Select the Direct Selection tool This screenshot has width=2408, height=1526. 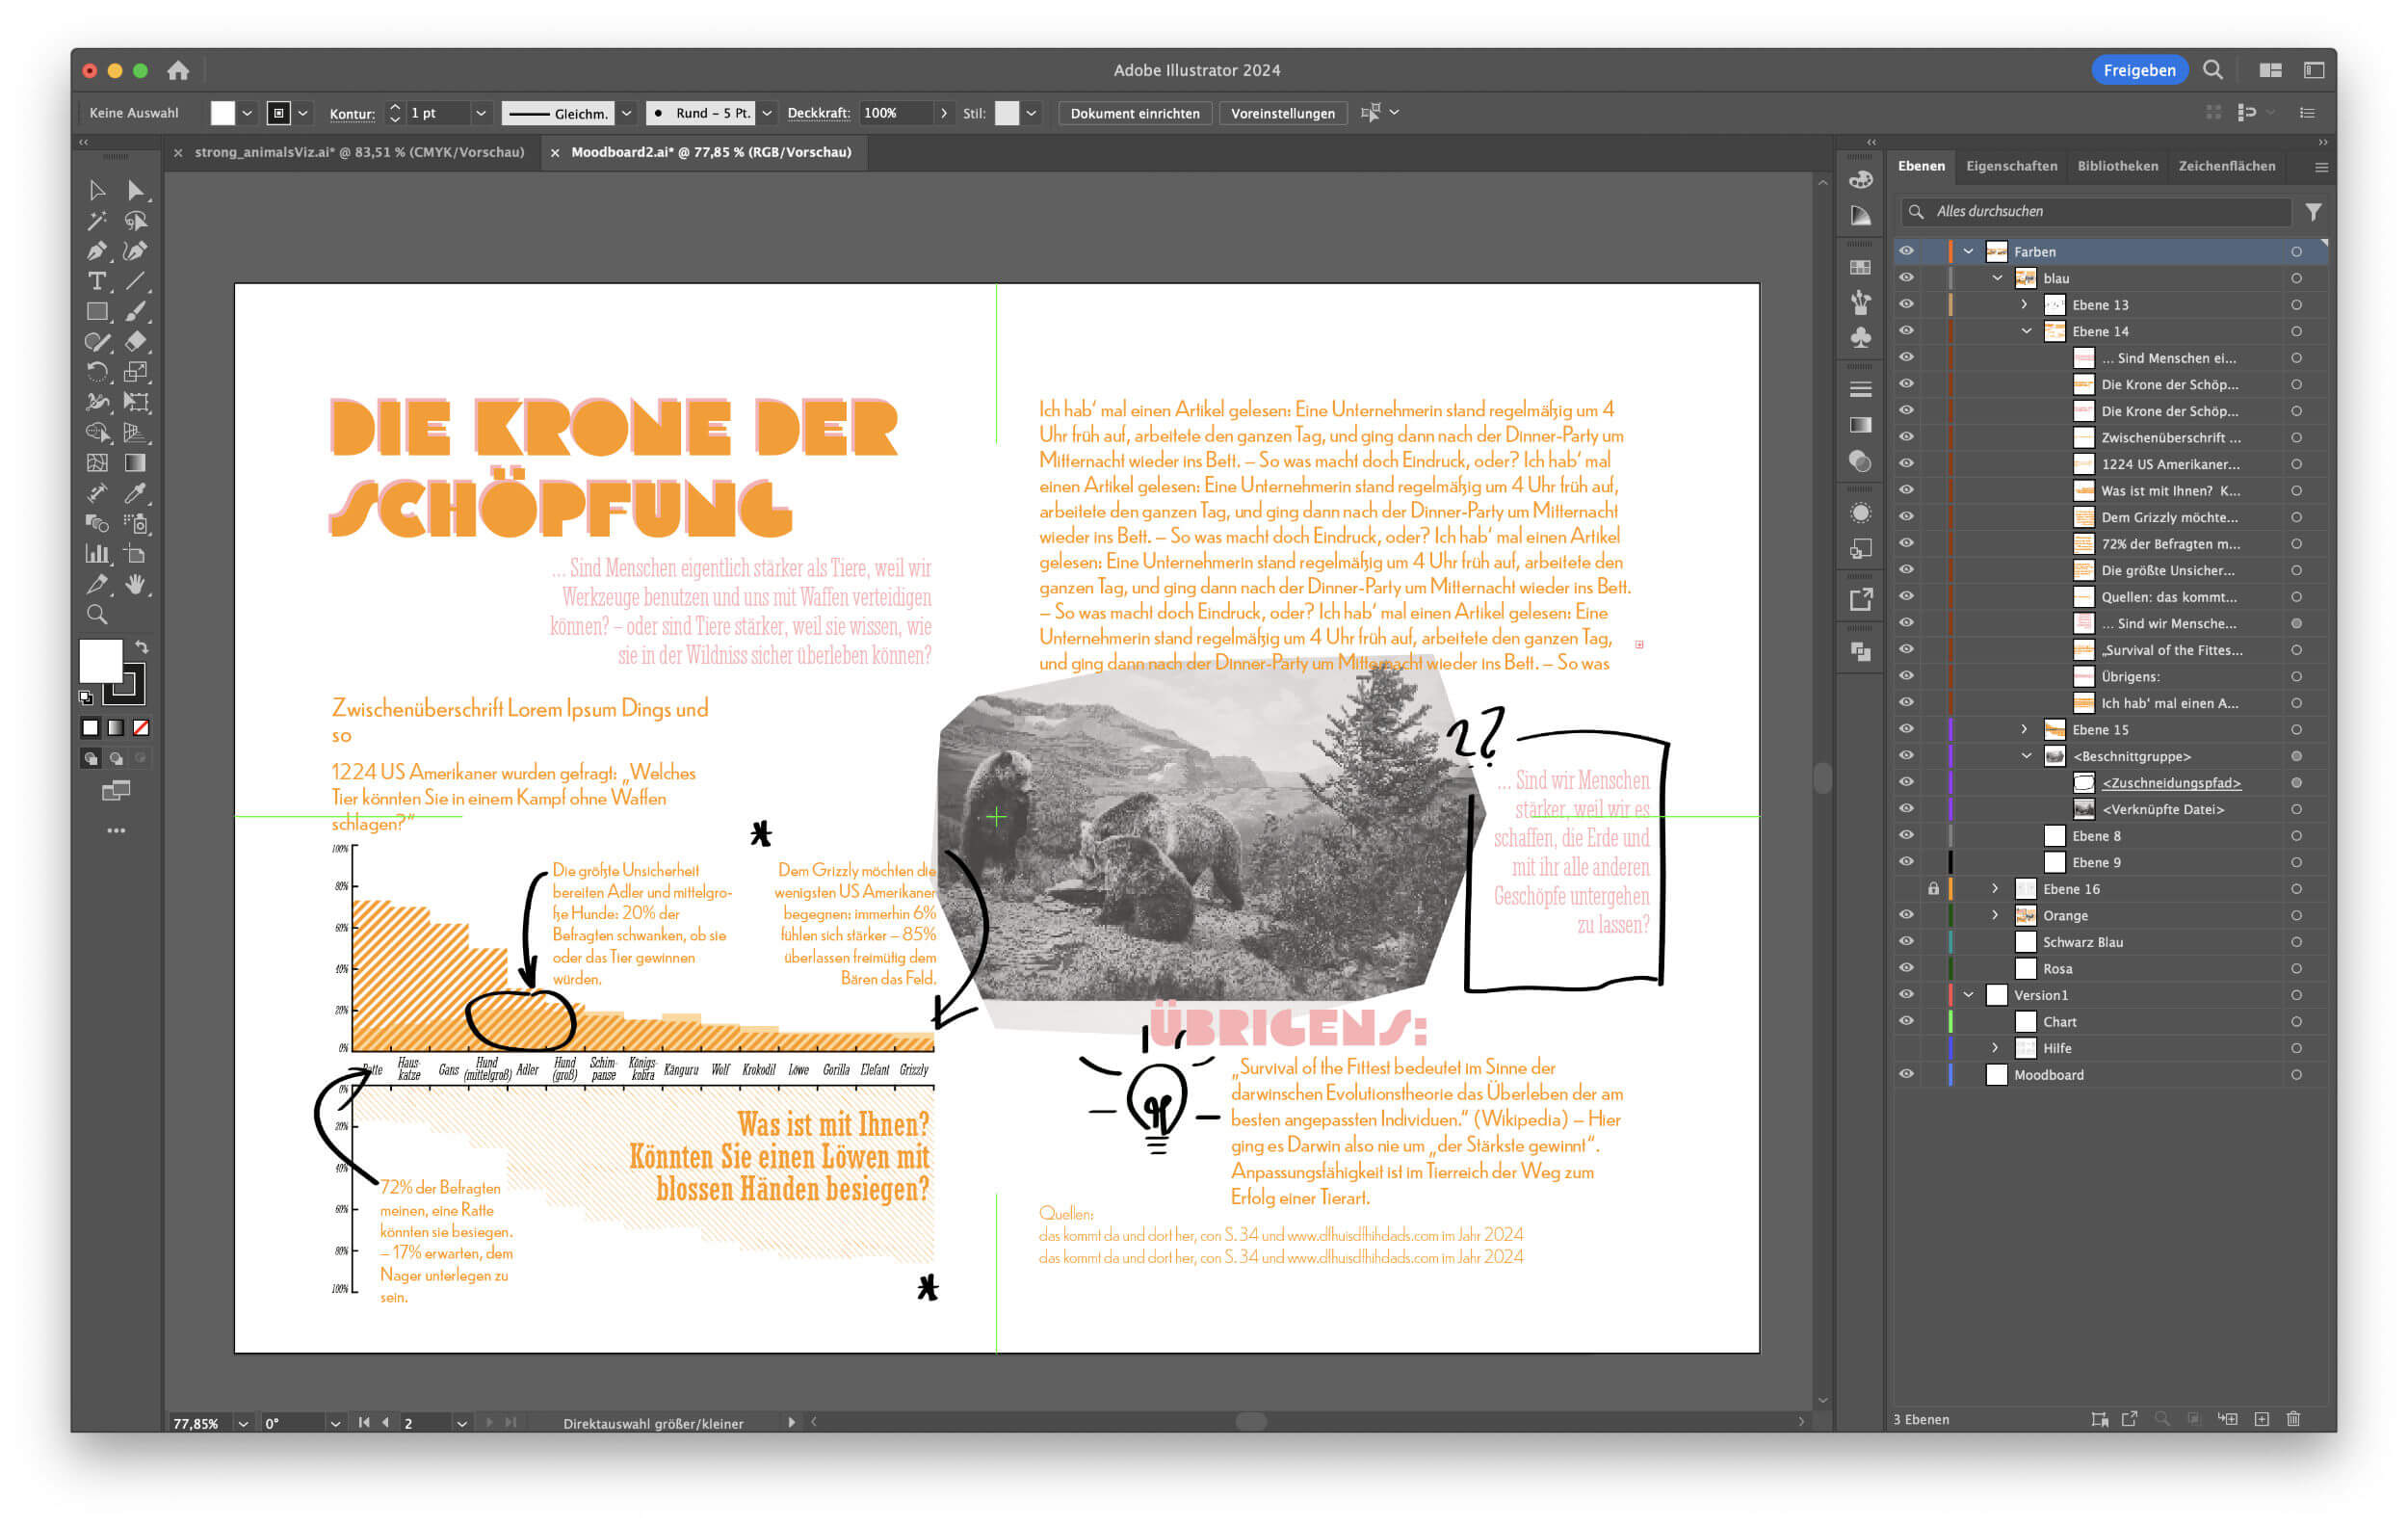[135, 190]
